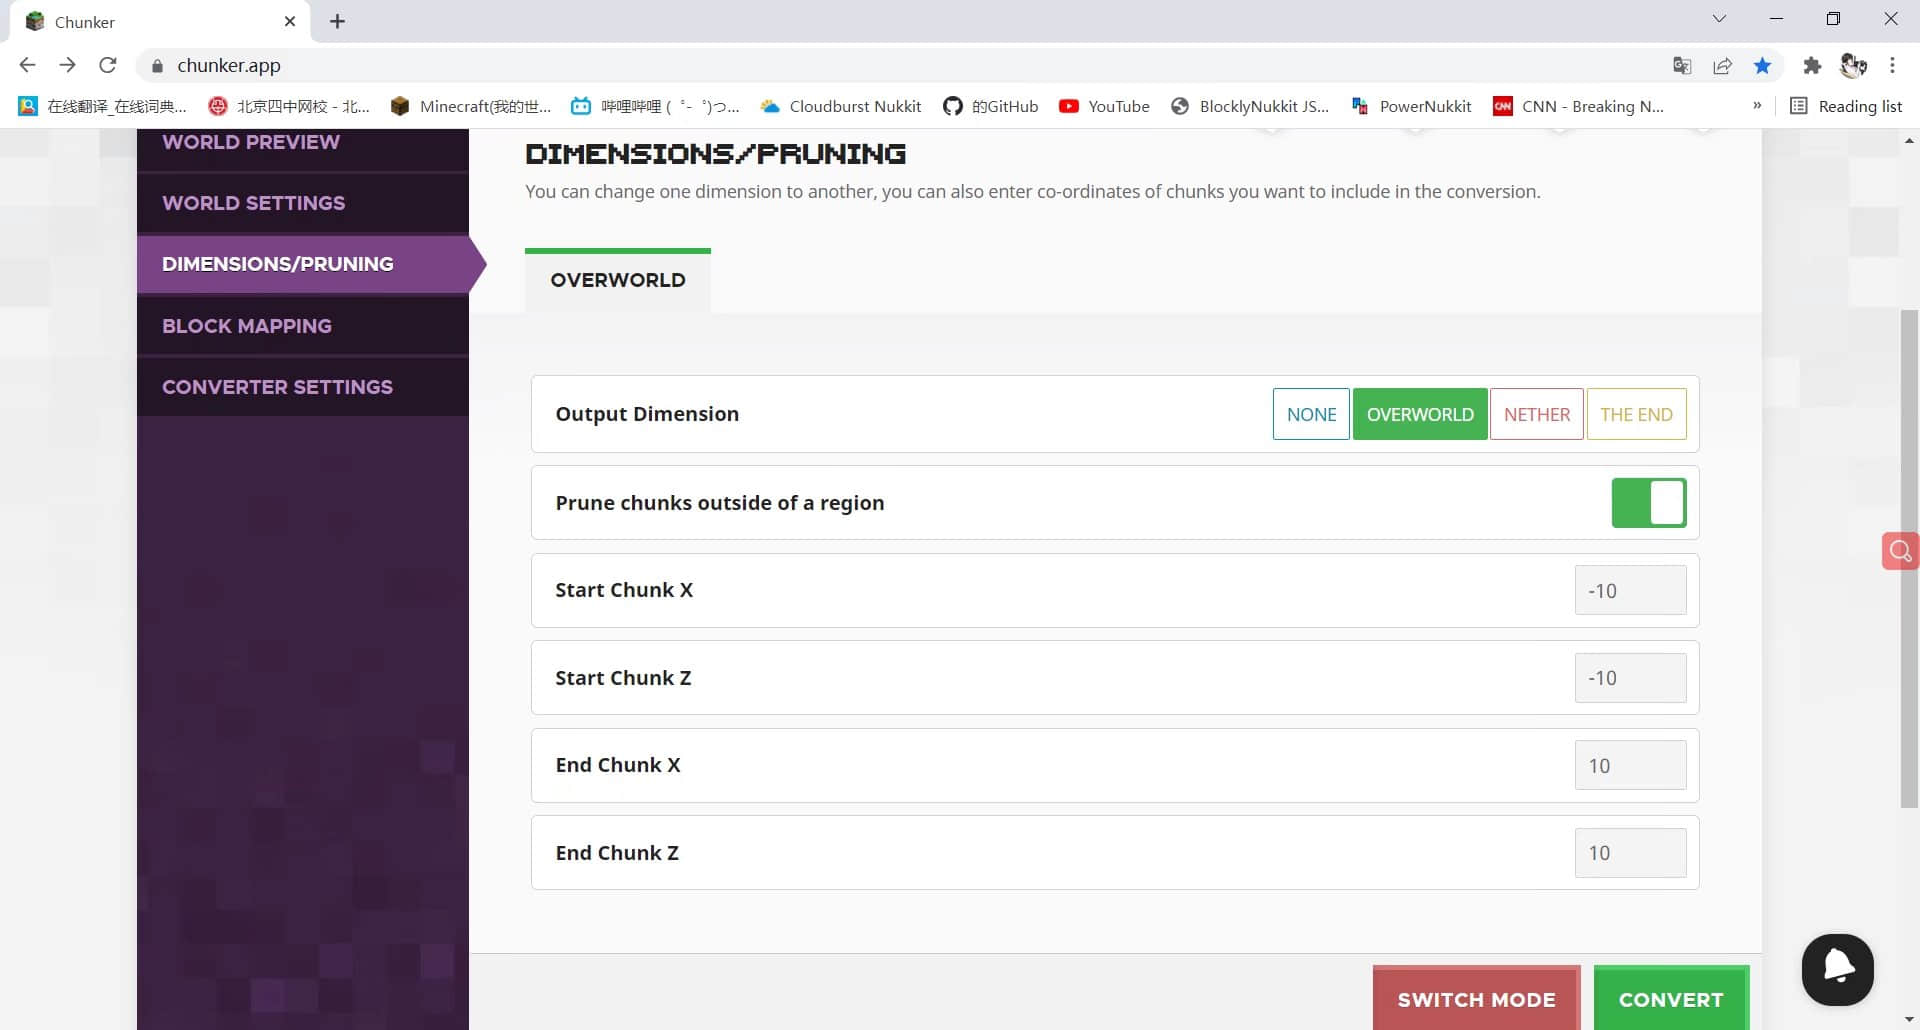Go to Block Mapping section
1920x1030 pixels.
click(x=303, y=326)
